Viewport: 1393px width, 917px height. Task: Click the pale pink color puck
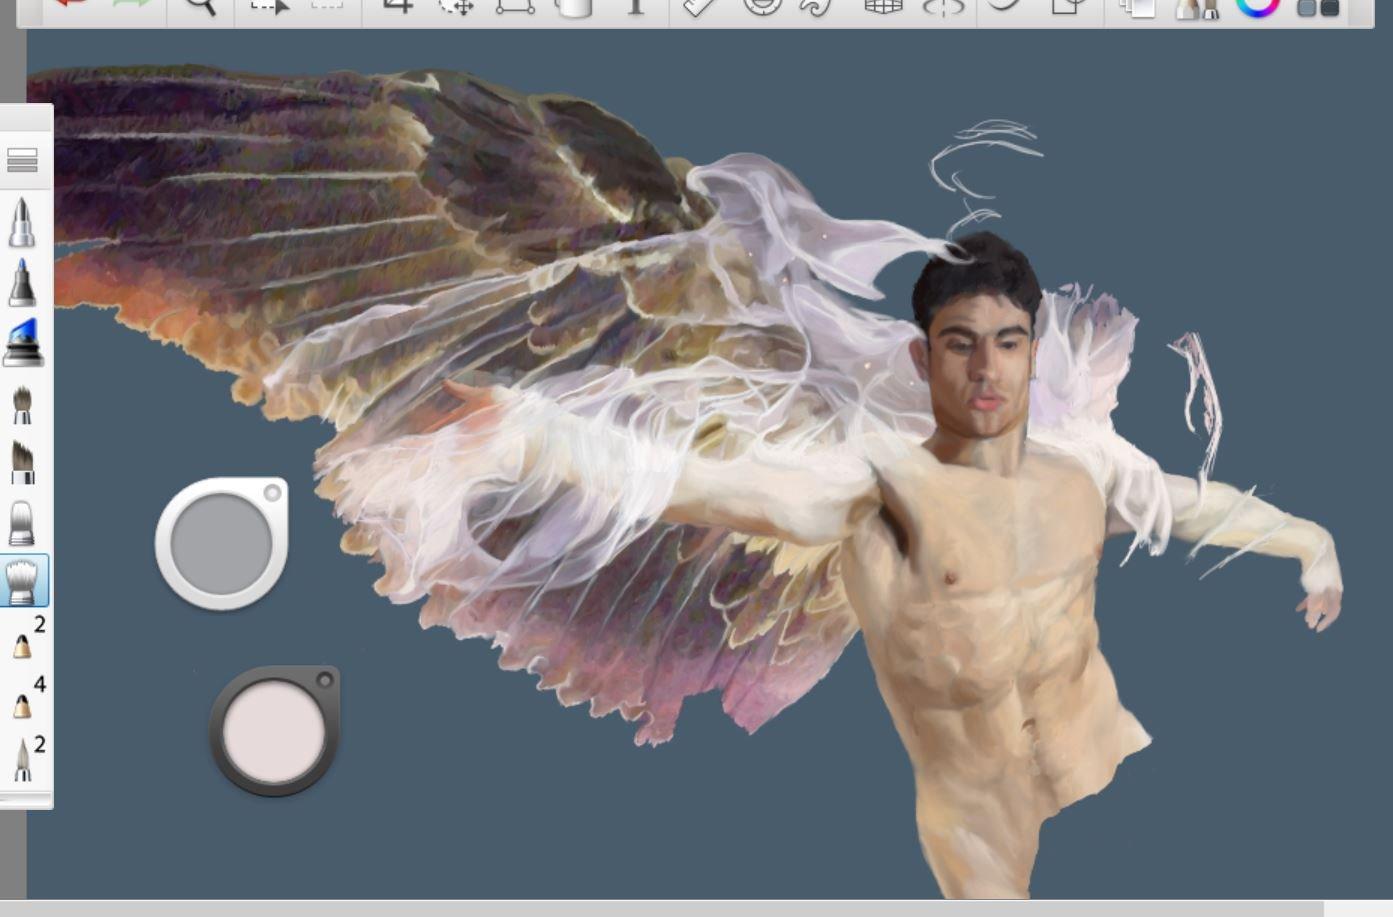274,731
